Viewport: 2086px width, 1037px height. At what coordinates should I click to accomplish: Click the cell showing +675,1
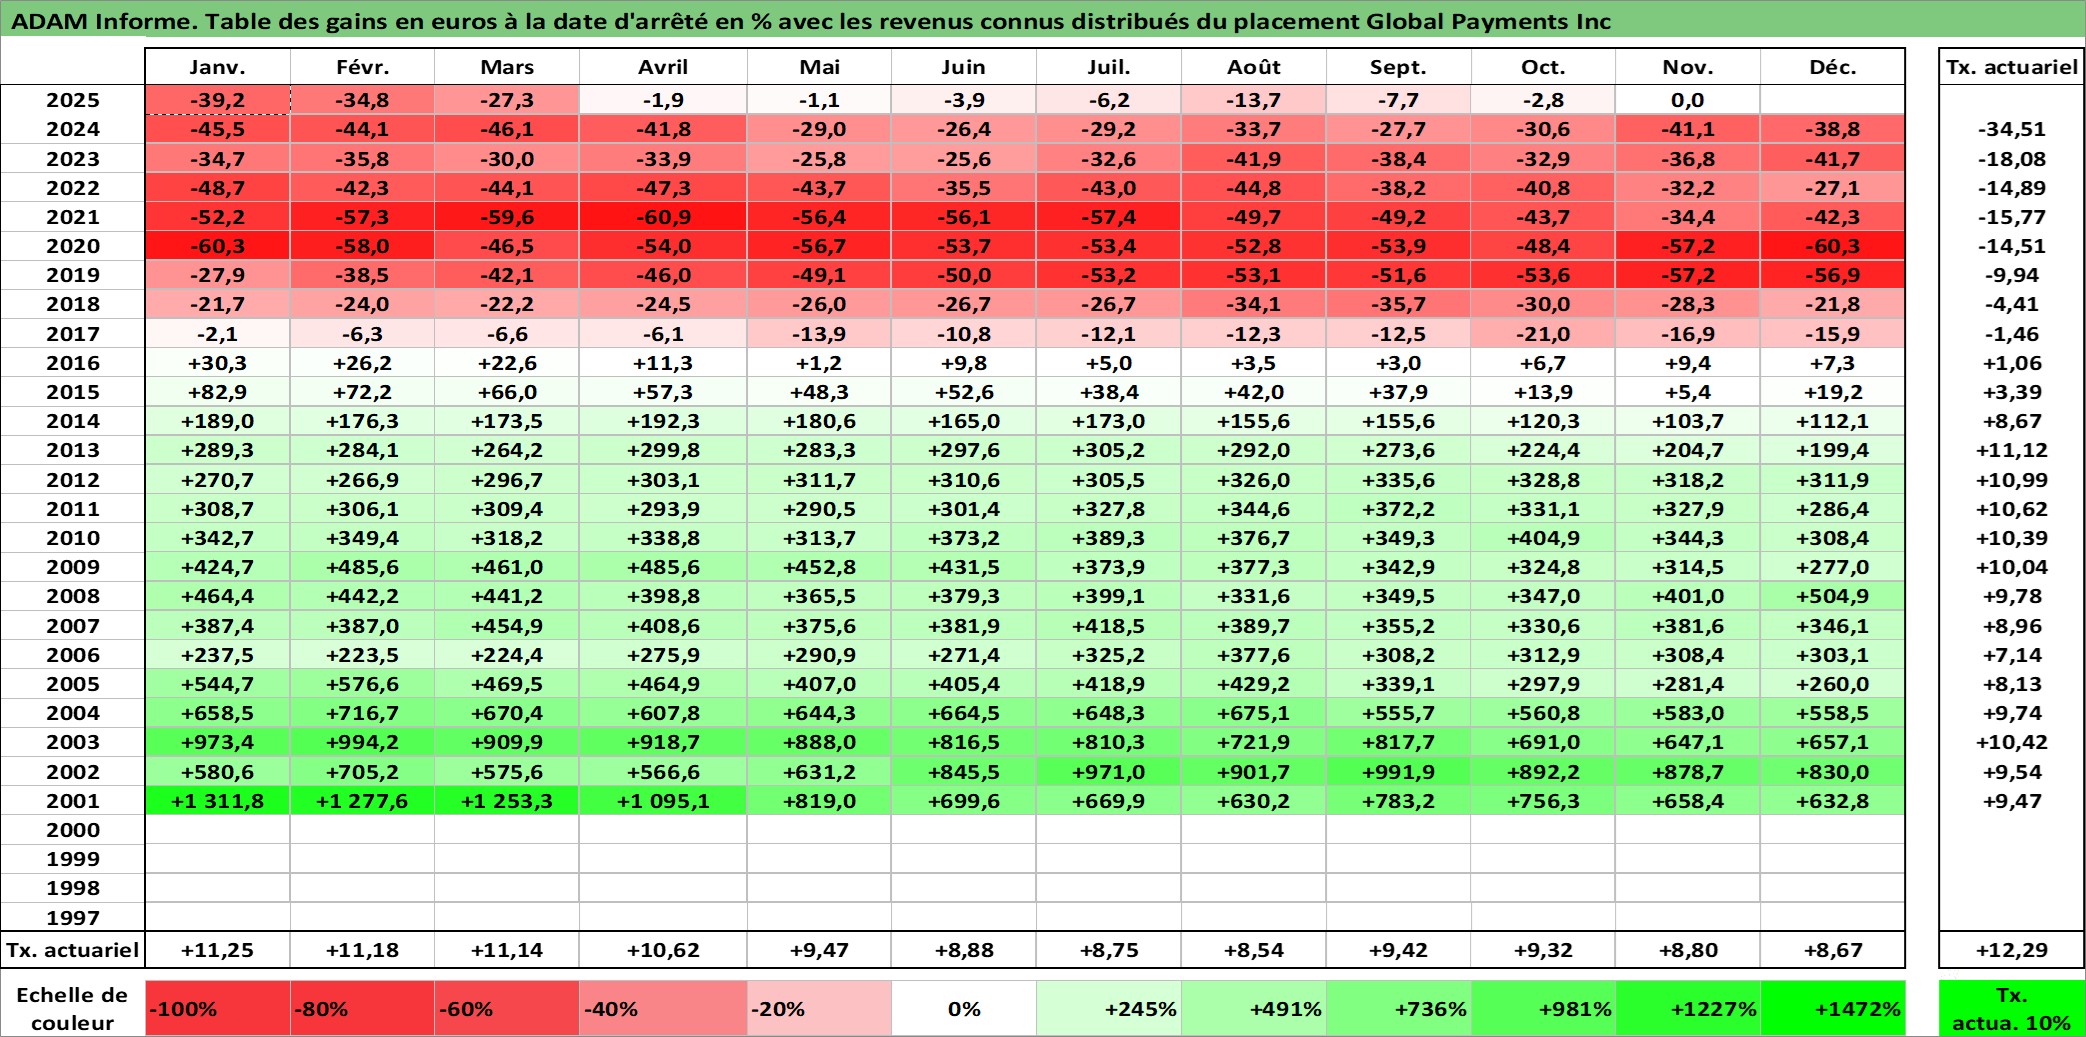click(x=1254, y=713)
